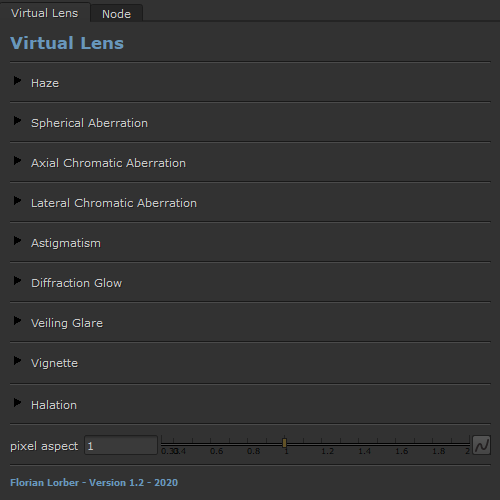Set pixel aspect slider to 1.8 mark
Viewport: 500px width, 500px height.
(433, 443)
